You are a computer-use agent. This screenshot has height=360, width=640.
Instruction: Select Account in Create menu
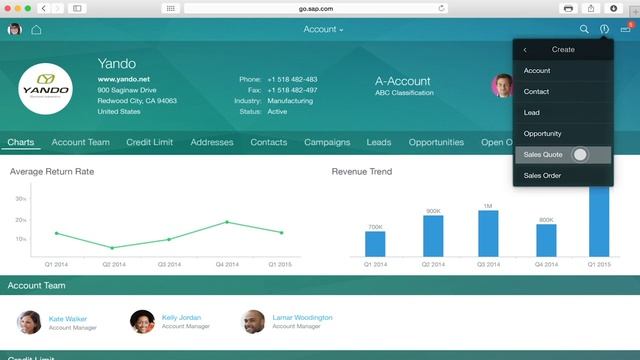(x=563, y=71)
